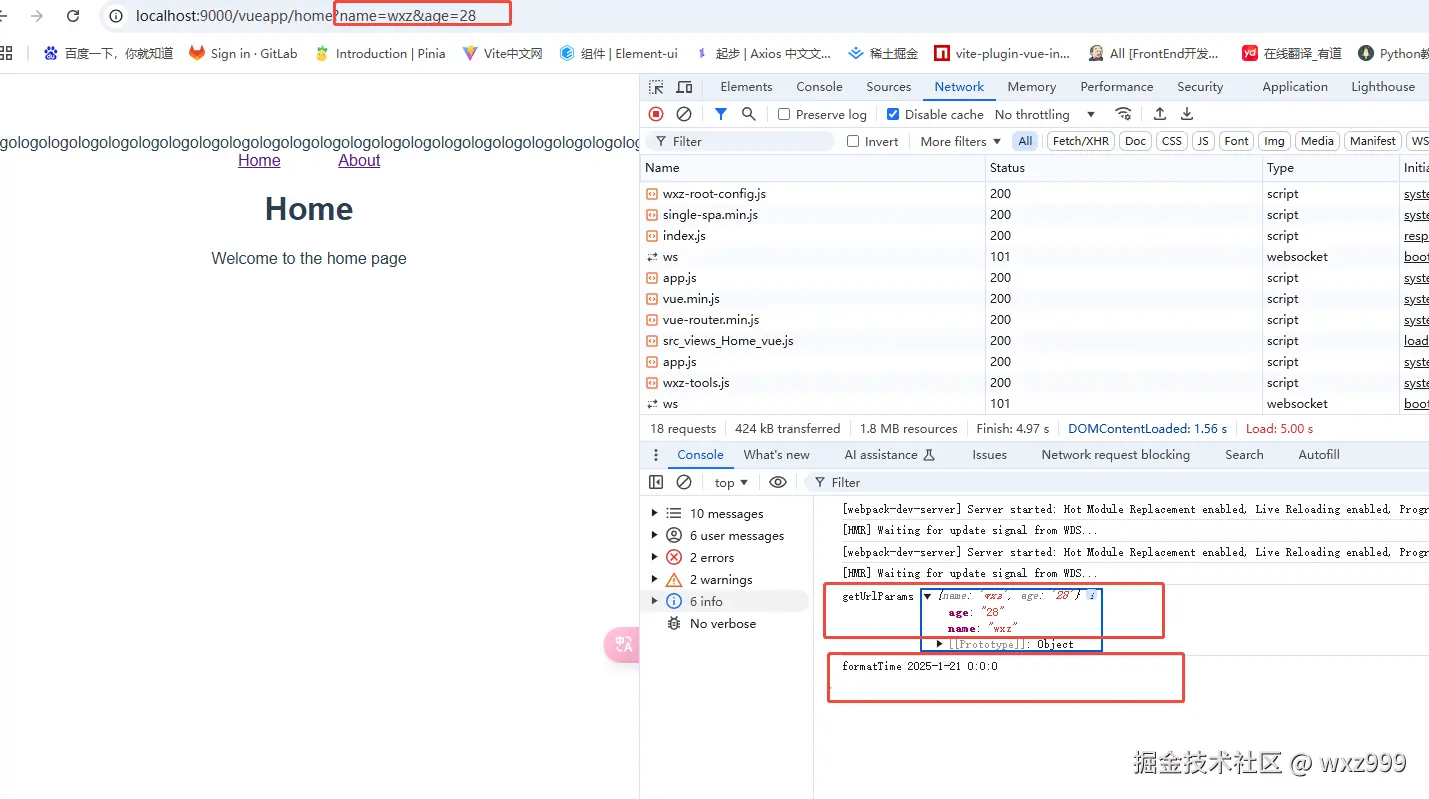Open the Introduction Pinia bookmark
The height and width of the screenshot is (799, 1429).
(x=380, y=53)
